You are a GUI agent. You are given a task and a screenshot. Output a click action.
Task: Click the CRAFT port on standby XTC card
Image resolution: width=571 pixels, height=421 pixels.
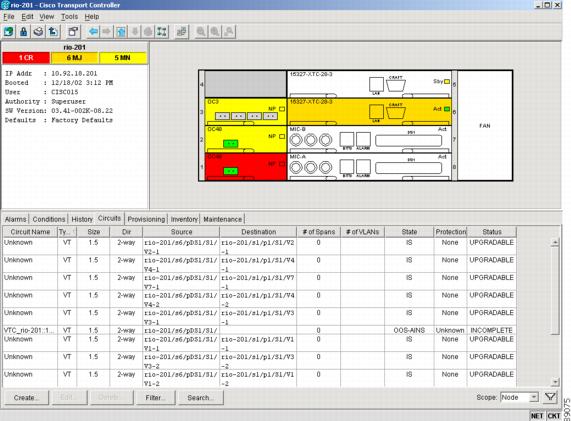tap(395, 85)
